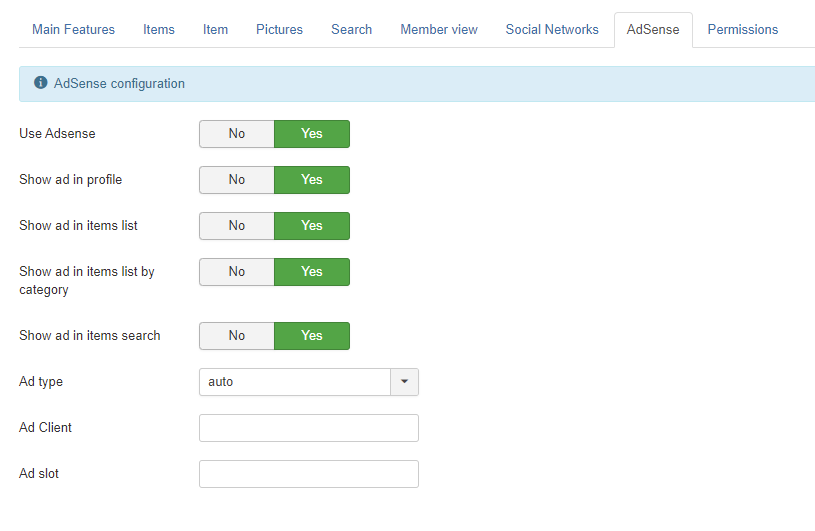Click the 'Ad Client' label

(45, 428)
